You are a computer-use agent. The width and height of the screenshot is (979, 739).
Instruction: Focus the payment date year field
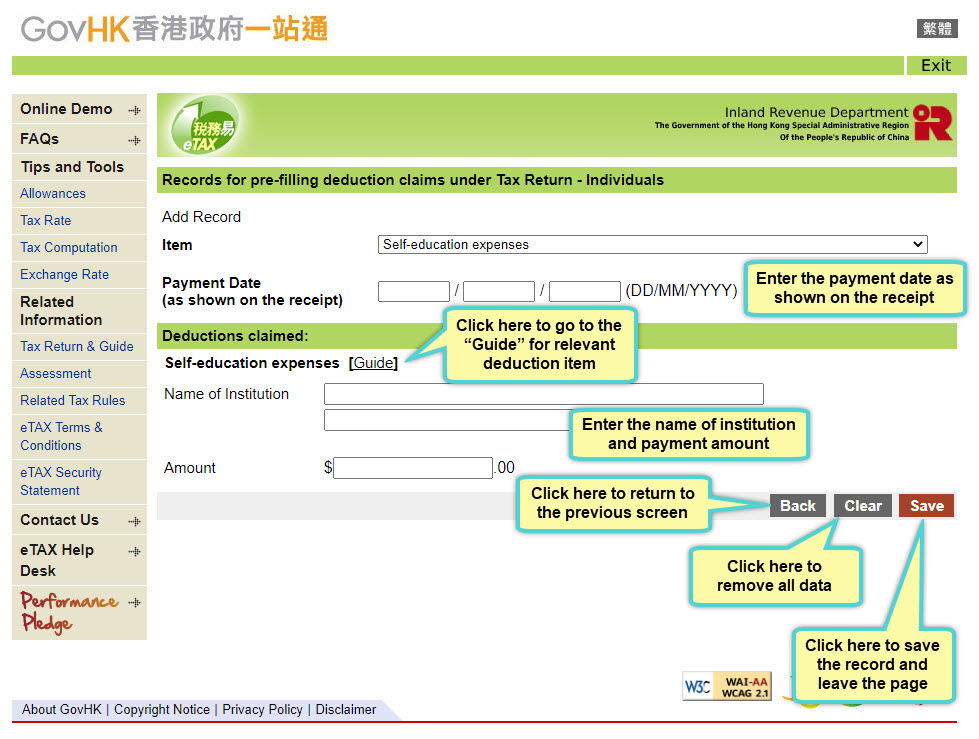[x=585, y=291]
